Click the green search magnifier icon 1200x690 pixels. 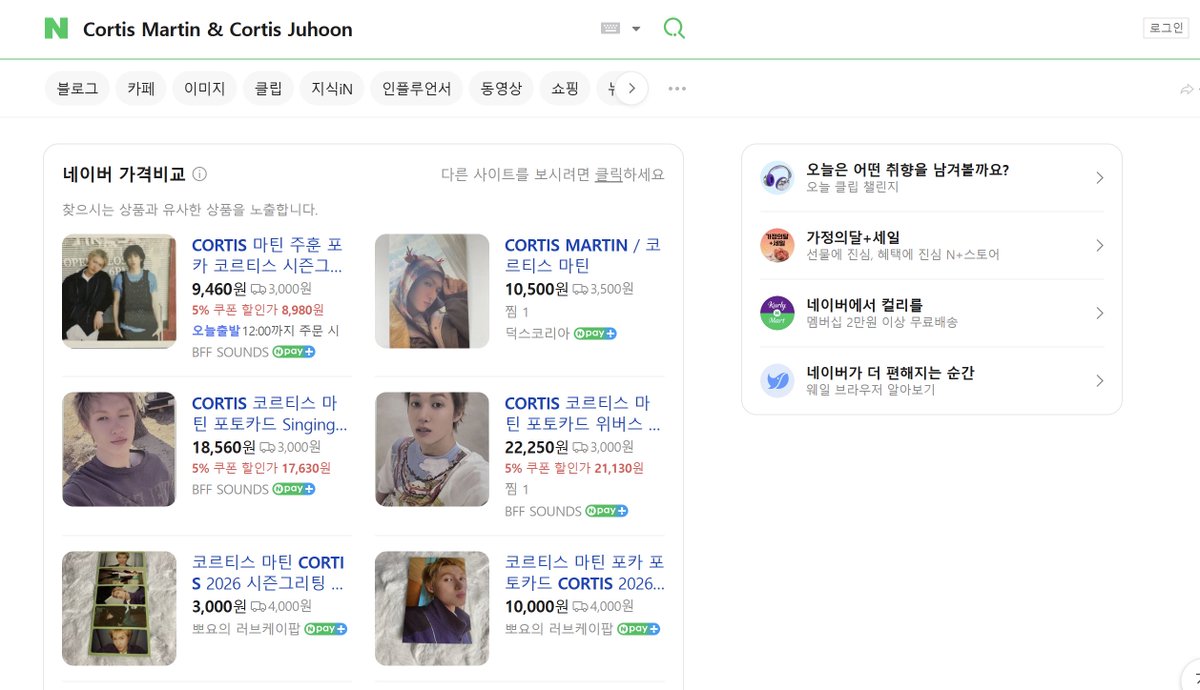[674, 29]
